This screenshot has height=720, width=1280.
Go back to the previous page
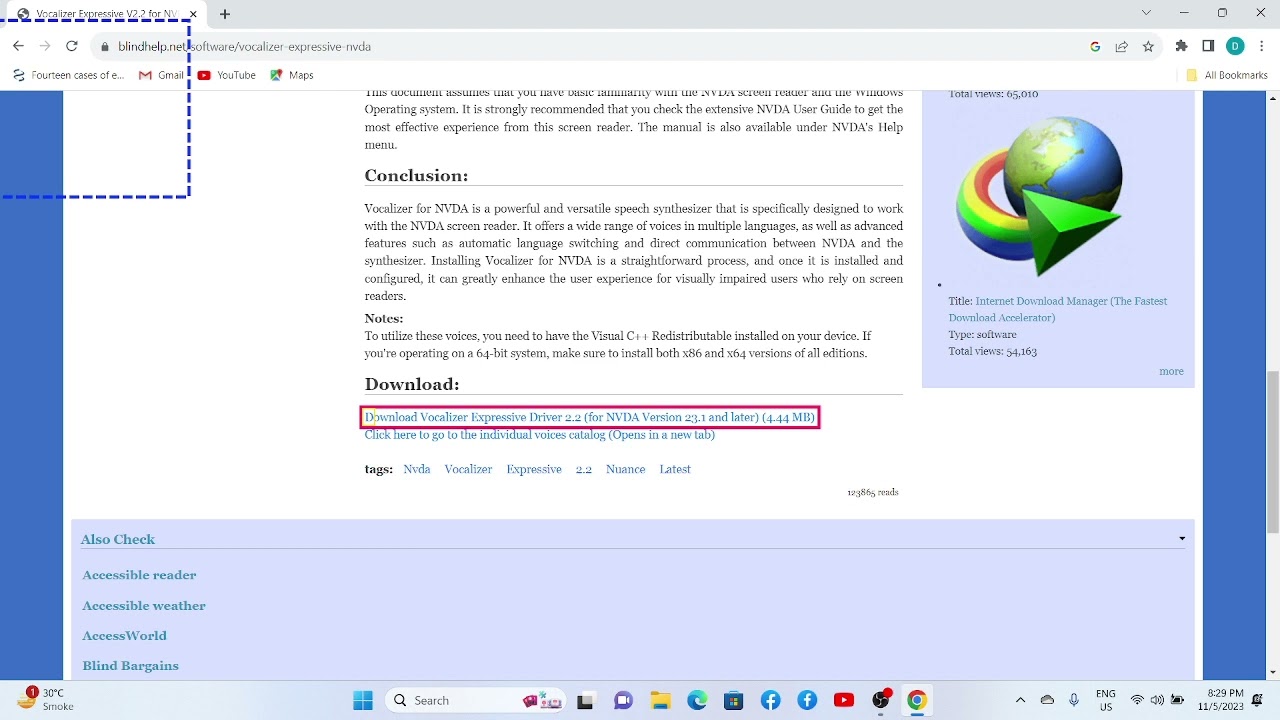pyautogui.click(x=18, y=46)
